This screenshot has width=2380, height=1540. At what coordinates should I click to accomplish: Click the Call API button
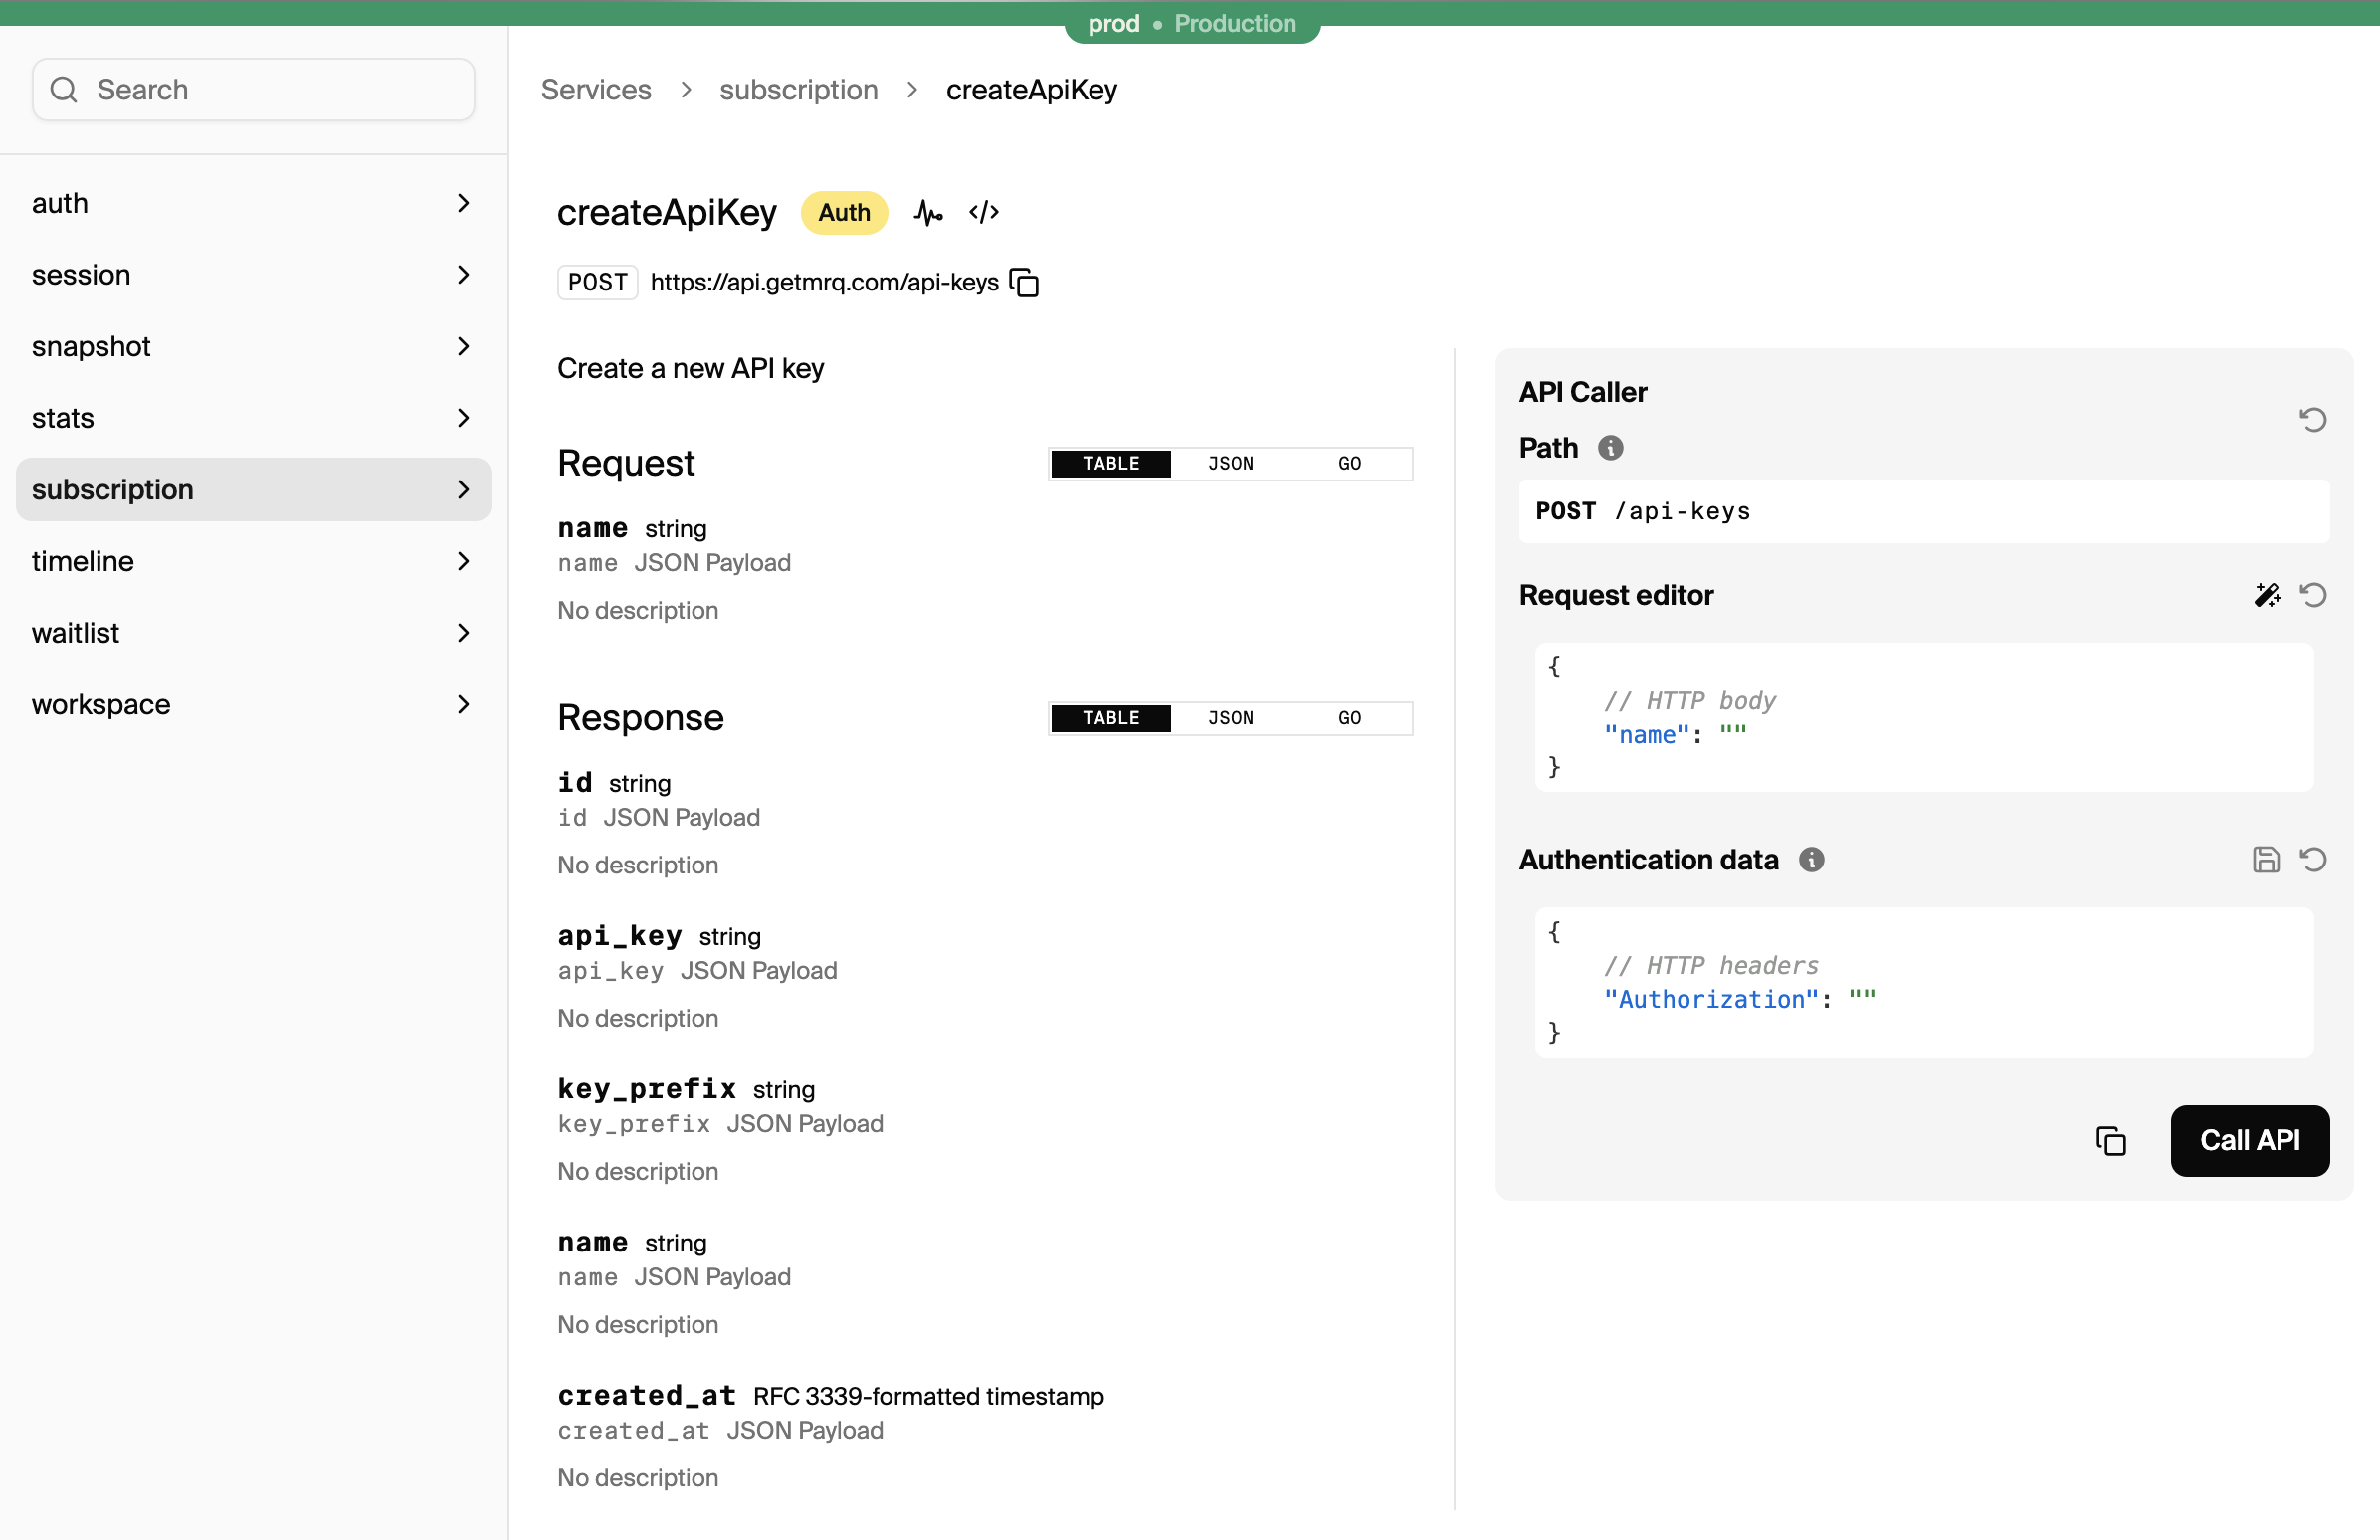pyautogui.click(x=2250, y=1141)
